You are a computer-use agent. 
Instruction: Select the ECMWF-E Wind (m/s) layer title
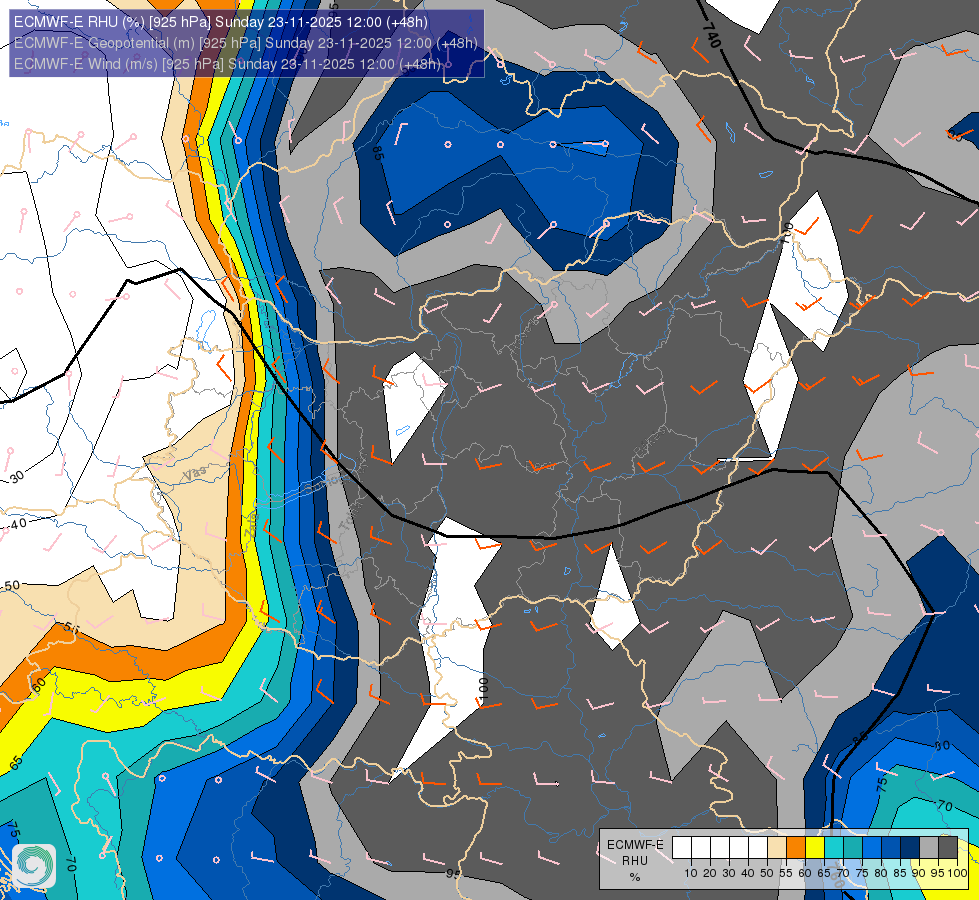coord(227,64)
